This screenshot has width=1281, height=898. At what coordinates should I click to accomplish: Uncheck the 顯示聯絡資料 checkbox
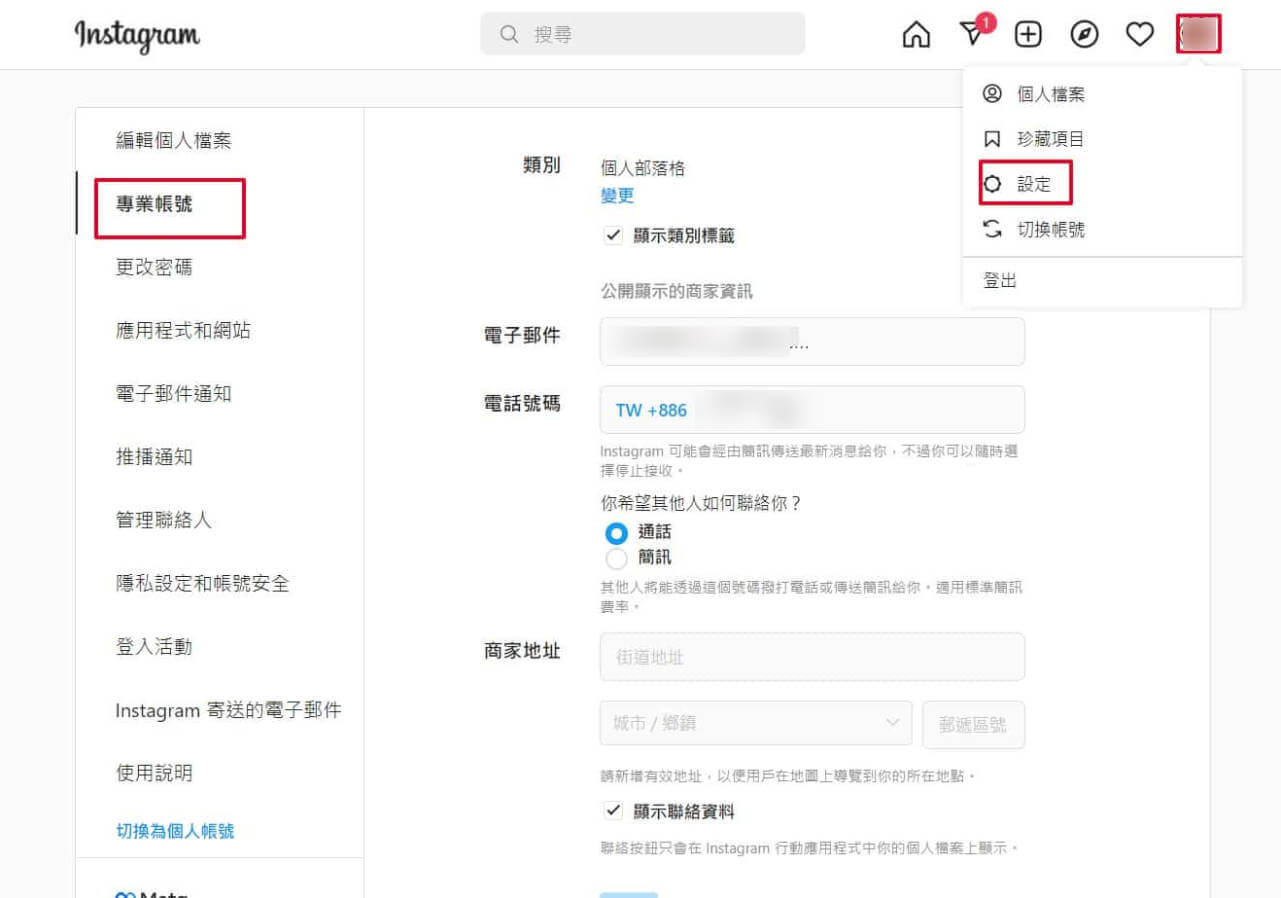pyautogui.click(x=613, y=811)
